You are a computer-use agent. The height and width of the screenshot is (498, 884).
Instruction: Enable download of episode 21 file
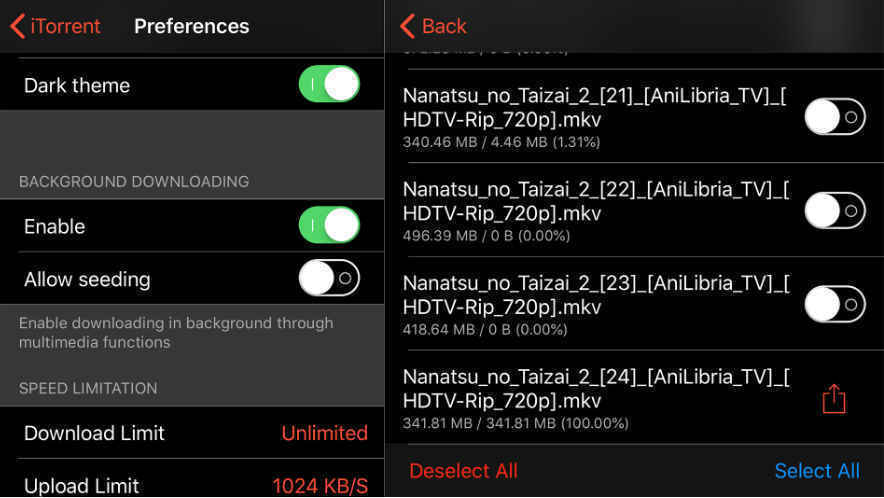[x=835, y=117]
